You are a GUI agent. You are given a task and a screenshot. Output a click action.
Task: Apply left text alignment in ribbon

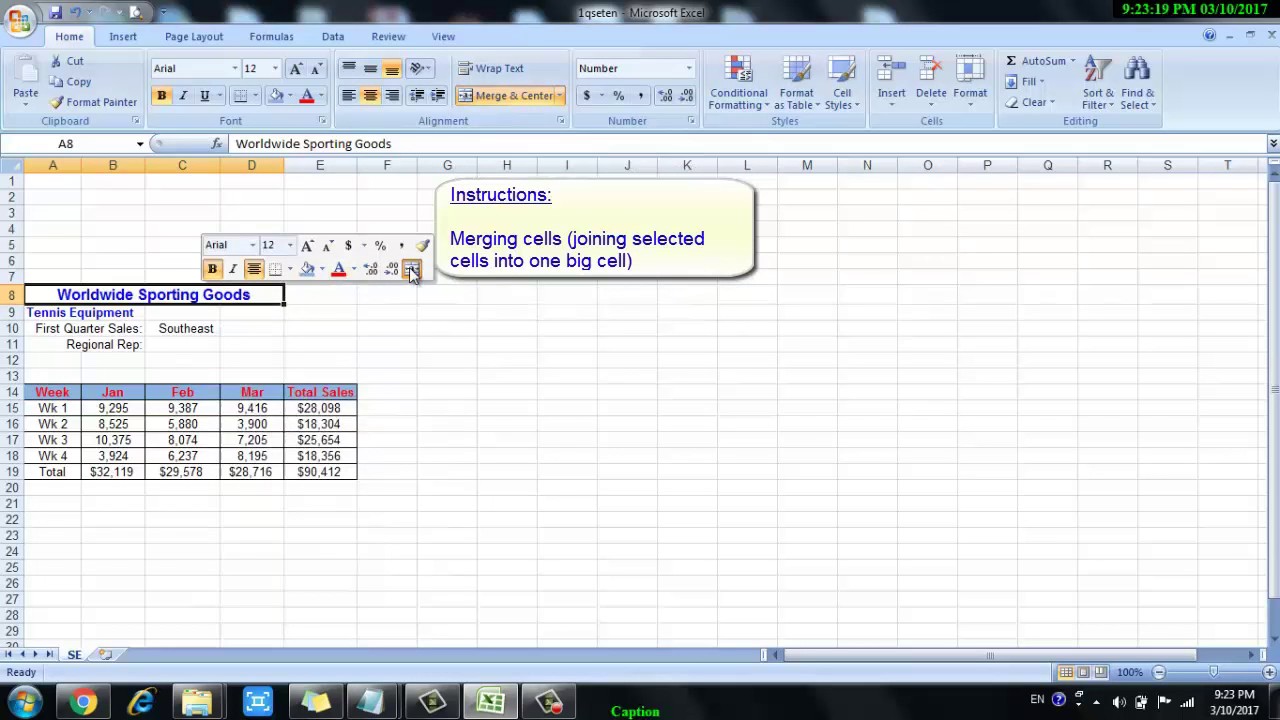click(348, 95)
